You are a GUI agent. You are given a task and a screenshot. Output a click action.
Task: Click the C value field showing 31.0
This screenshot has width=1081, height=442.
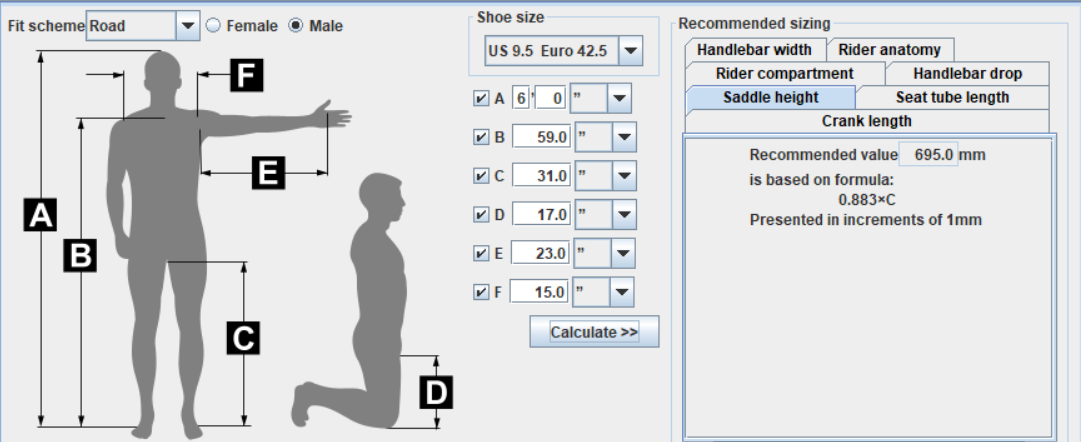[541, 176]
